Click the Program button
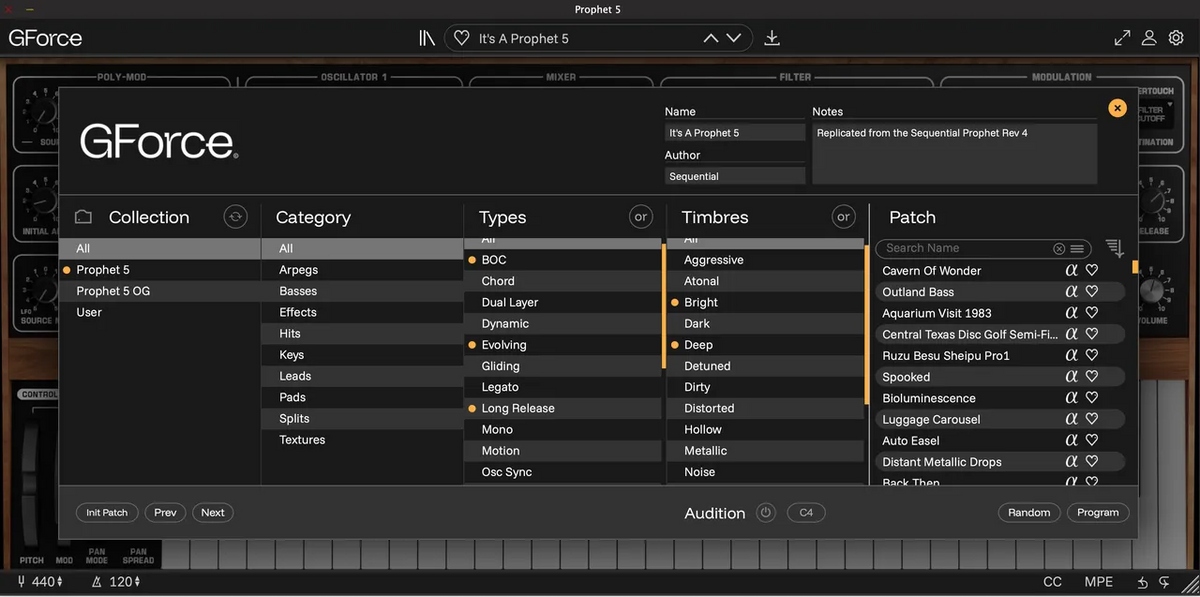1200x597 pixels. coord(1098,512)
